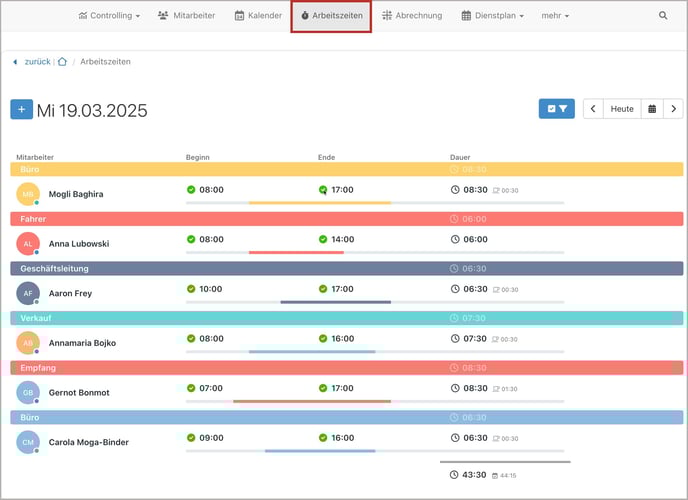Screen dimensions: 688x500
Task: Click Anna Lubowski's 08:00 begin check icon
Action: pyautogui.click(x=191, y=239)
